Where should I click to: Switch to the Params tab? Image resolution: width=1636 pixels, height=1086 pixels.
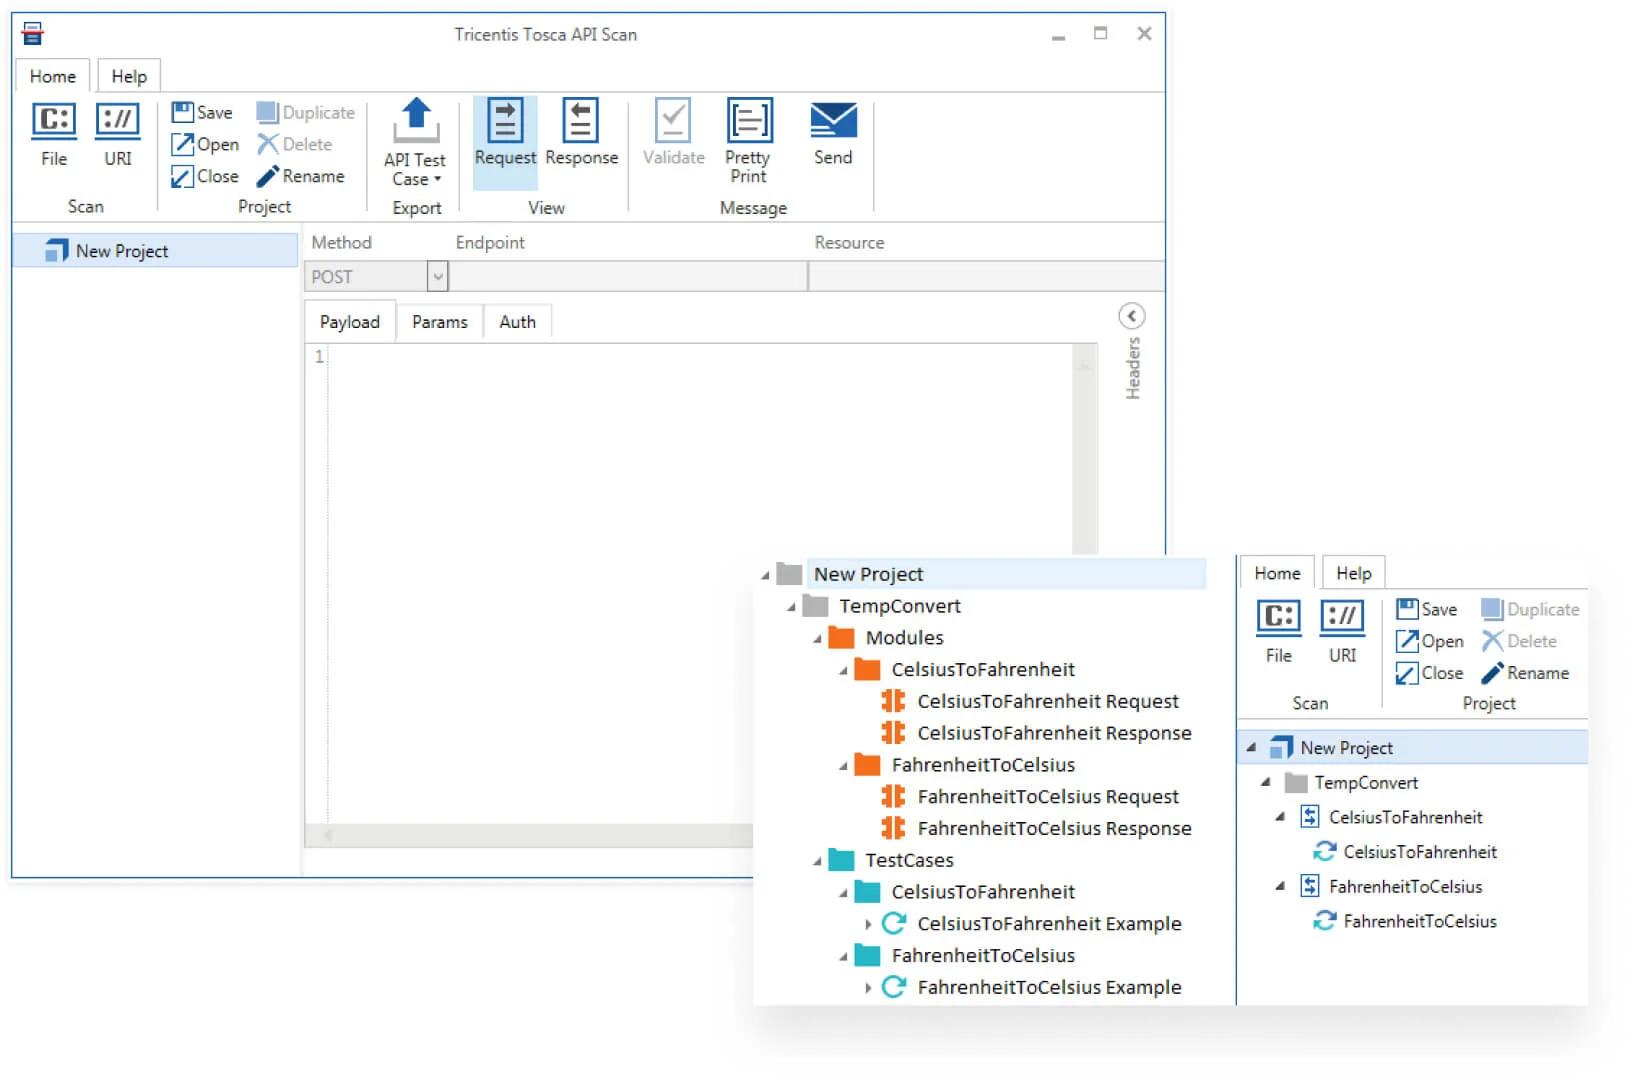pyautogui.click(x=439, y=322)
